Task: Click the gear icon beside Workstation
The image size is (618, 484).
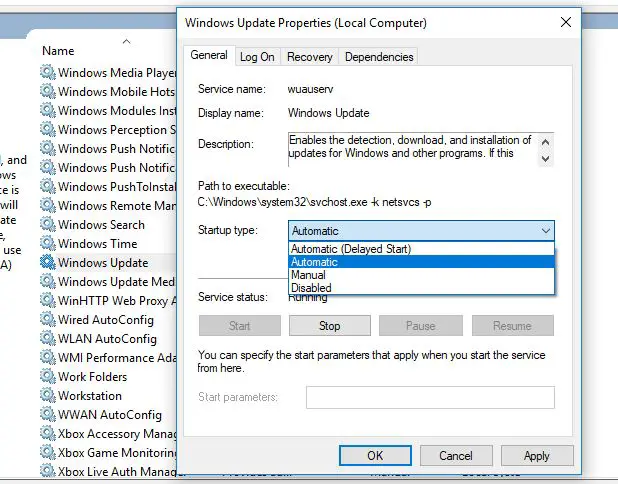Action: pos(48,395)
